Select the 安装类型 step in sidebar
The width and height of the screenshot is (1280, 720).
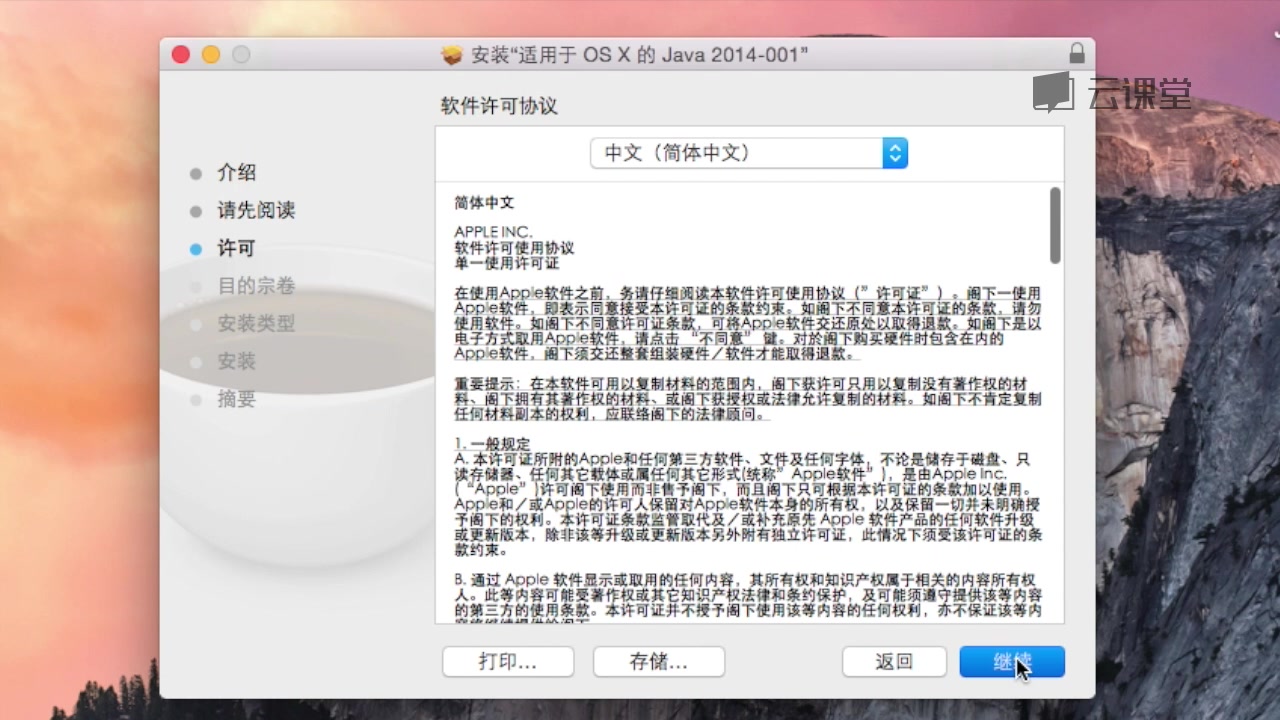[x=256, y=324]
